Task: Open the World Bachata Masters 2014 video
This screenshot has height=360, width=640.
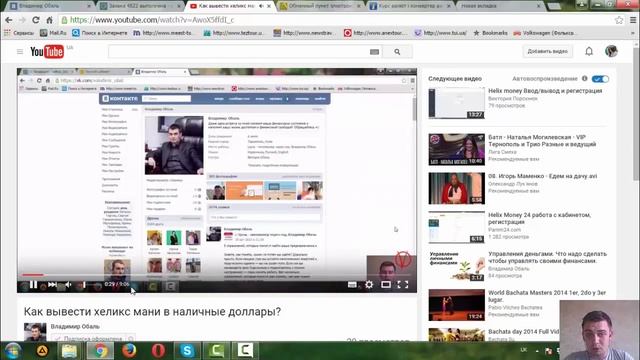Action: [547, 296]
